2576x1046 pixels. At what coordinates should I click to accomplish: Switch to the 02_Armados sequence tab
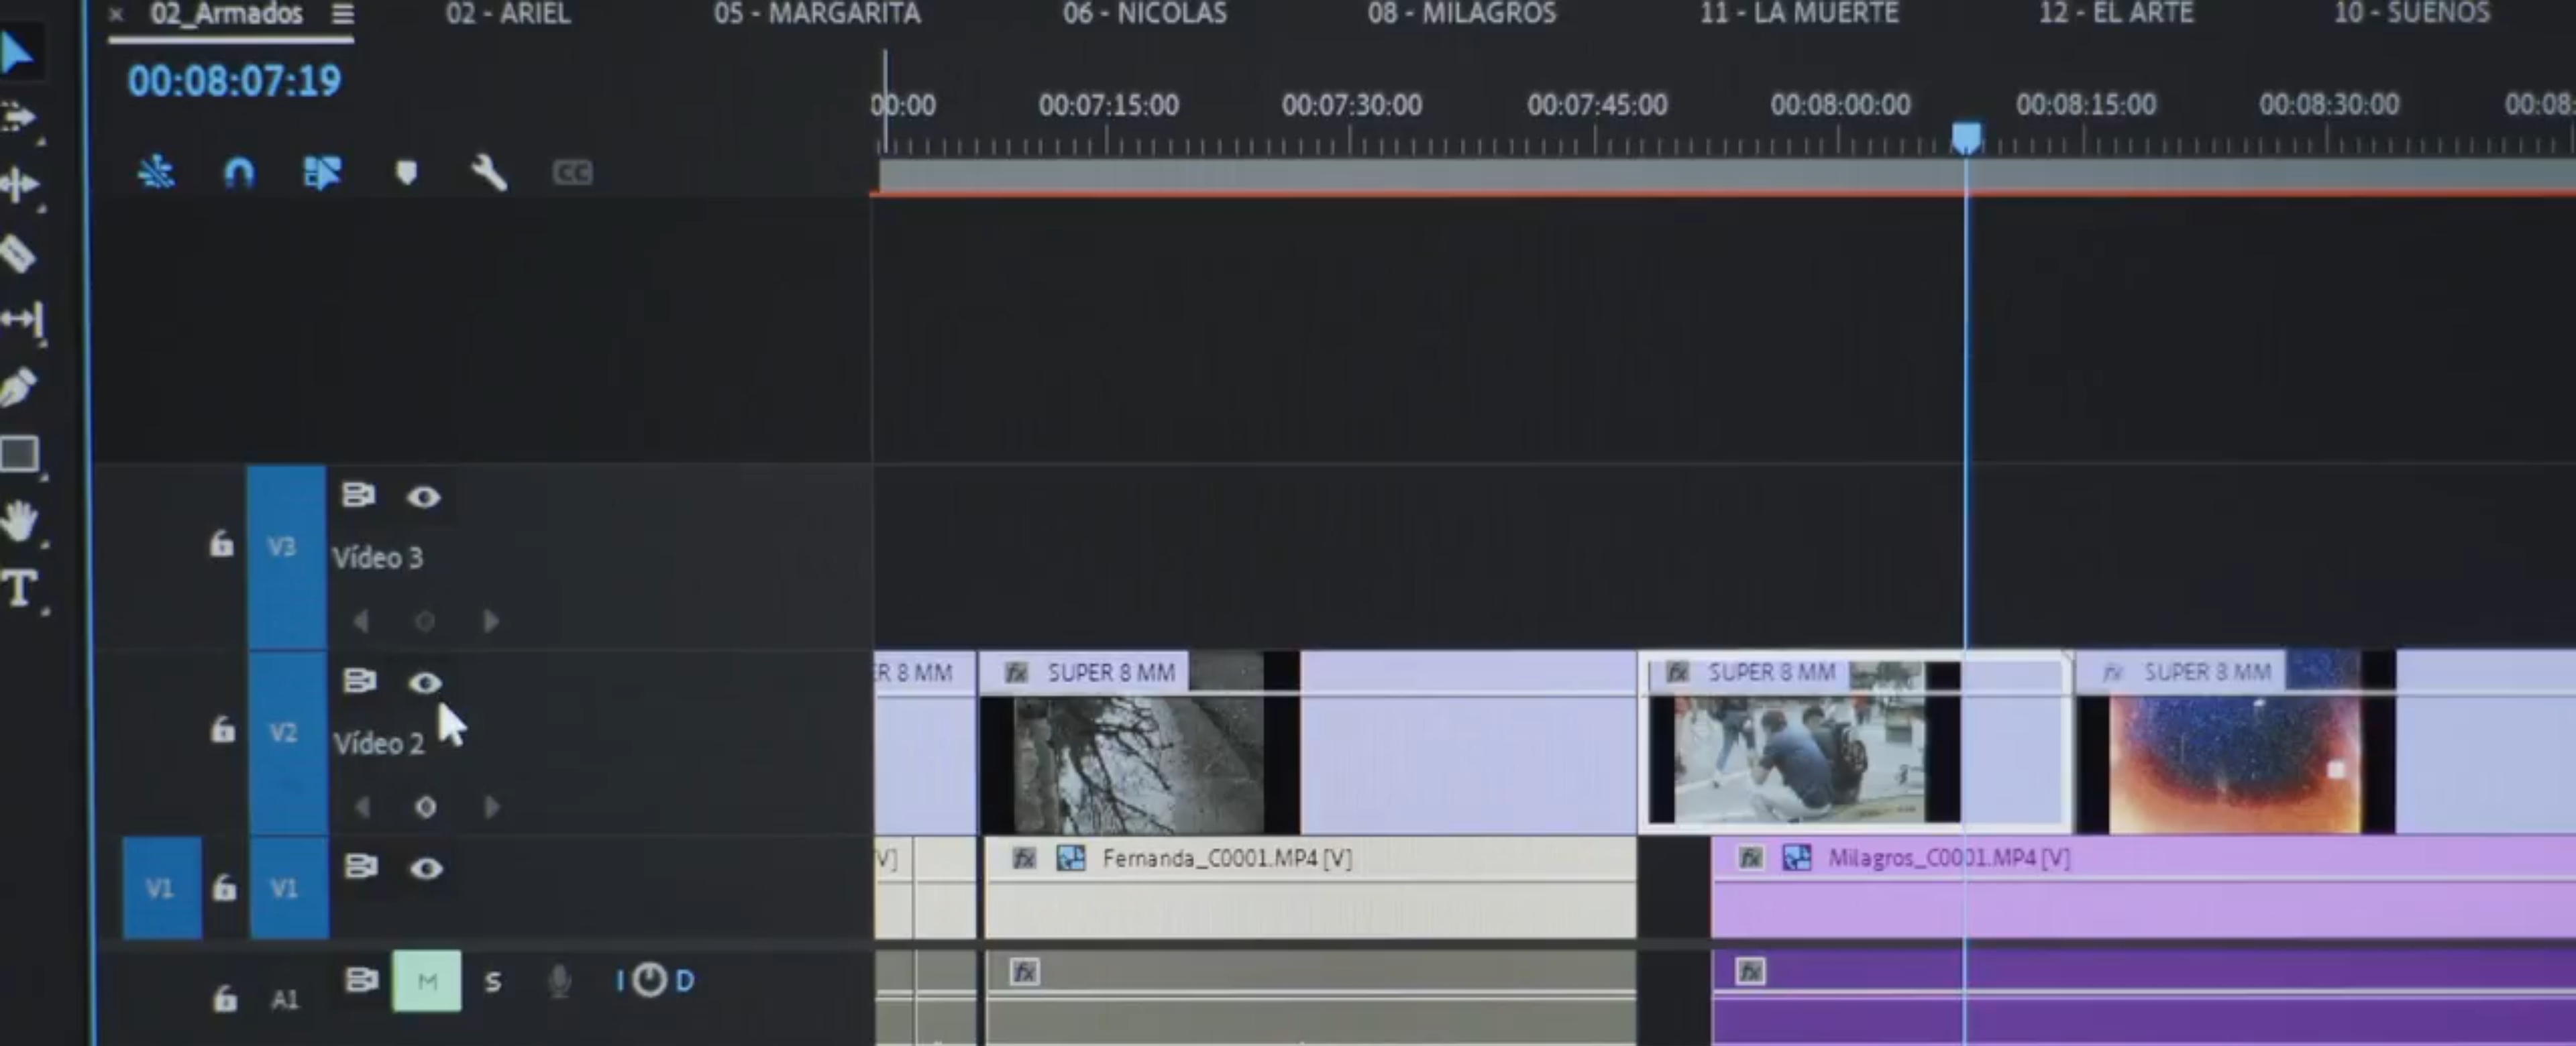click(226, 14)
